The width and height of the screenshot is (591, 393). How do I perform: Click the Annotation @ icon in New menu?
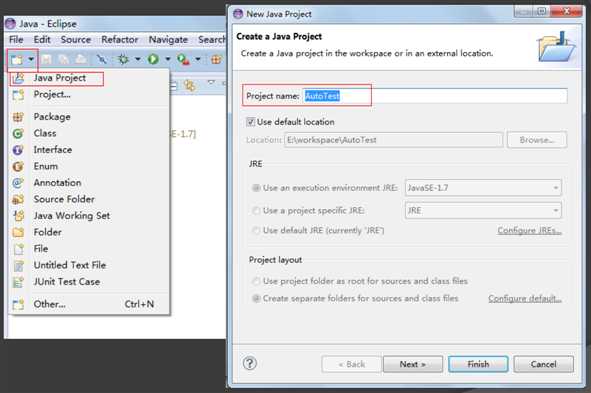click(x=18, y=183)
